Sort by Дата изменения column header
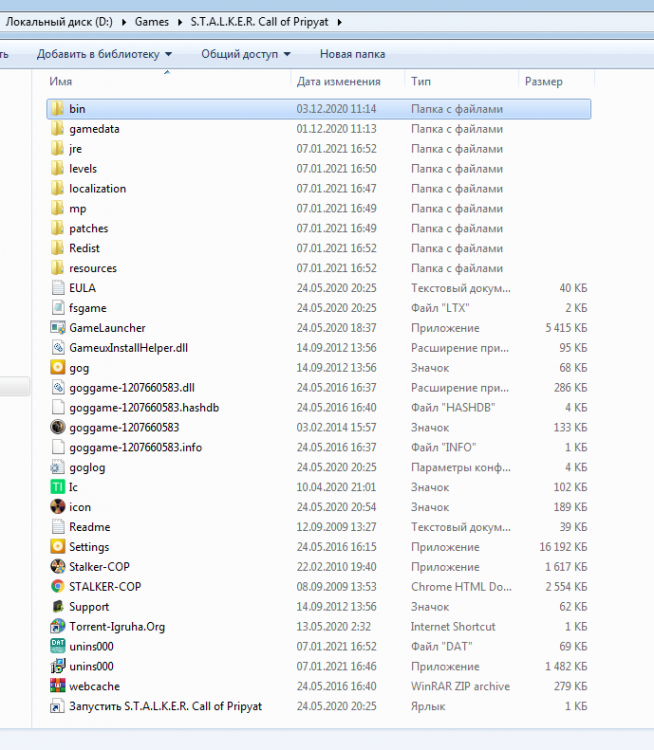The width and height of the screenshot is (654, 750). 348,81
